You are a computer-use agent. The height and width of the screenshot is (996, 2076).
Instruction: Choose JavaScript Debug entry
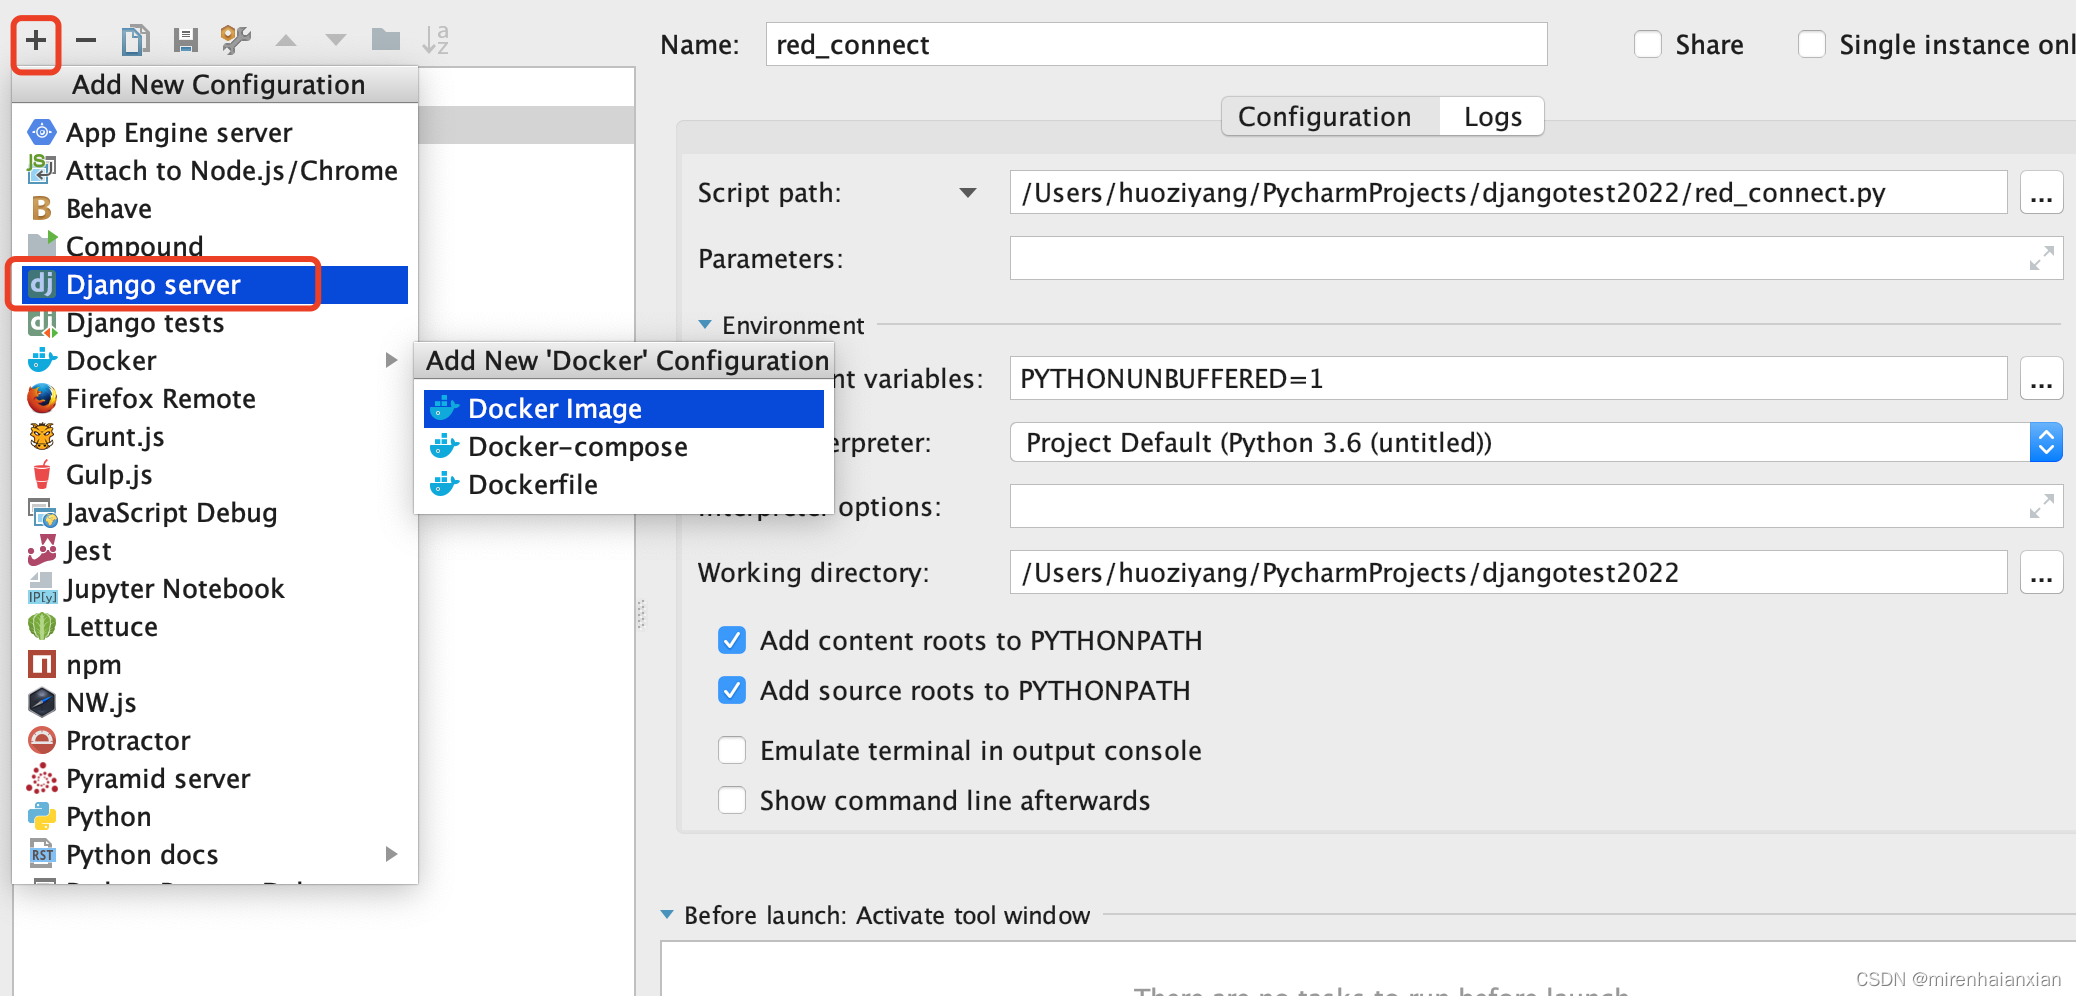click(x=214, y=513)
